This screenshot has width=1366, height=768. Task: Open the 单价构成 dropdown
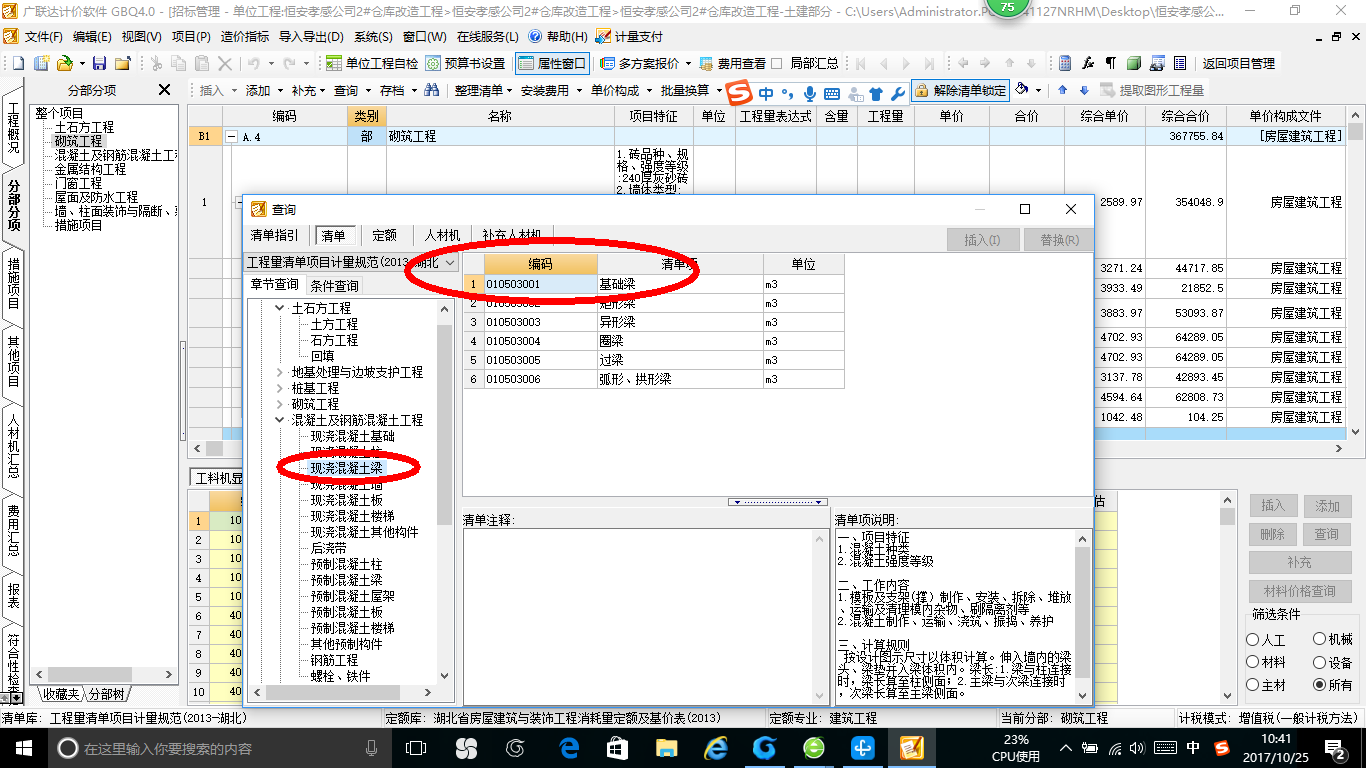click(620, 90)
